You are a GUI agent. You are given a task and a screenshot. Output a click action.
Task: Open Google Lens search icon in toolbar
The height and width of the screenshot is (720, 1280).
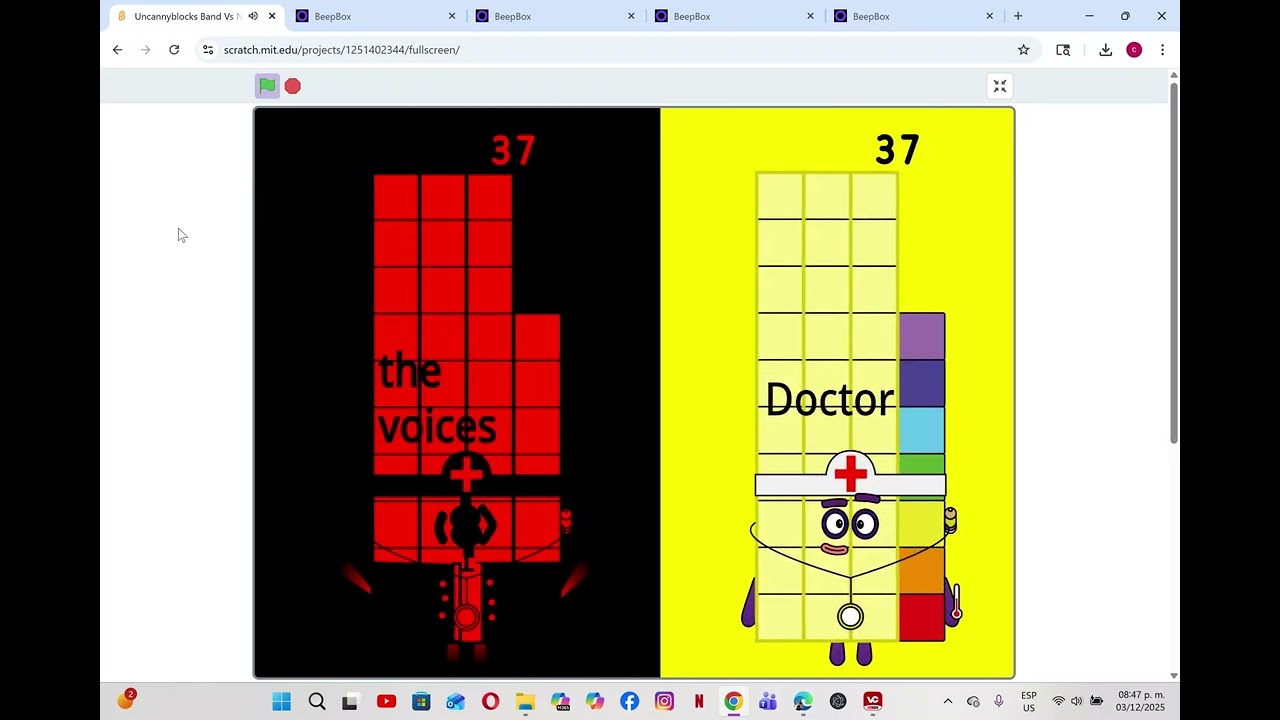click(1063, 50)
